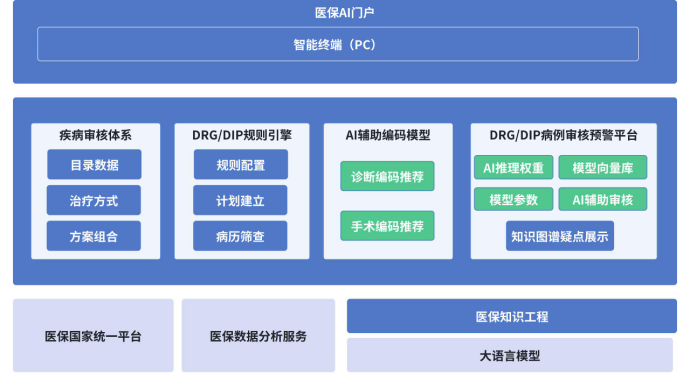Select the green 手术编码推荐 button
This screenshot has width=690, height=382.
coord(387,226)
